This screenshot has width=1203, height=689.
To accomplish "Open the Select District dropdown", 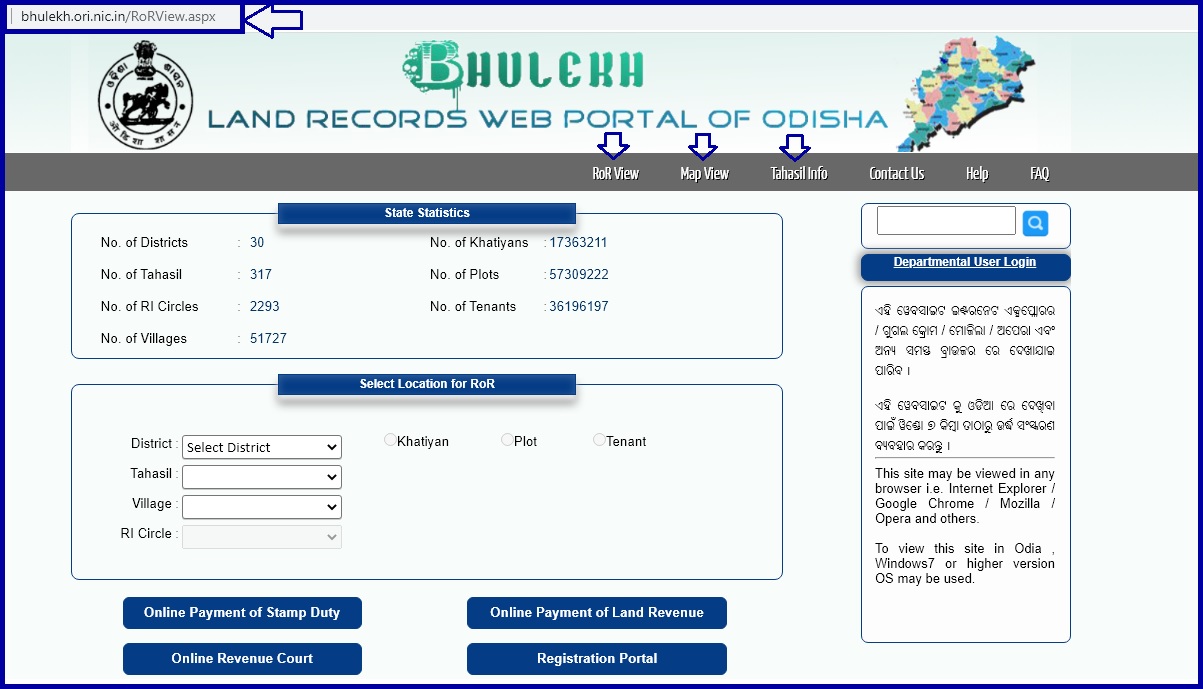I will (261, 447).
